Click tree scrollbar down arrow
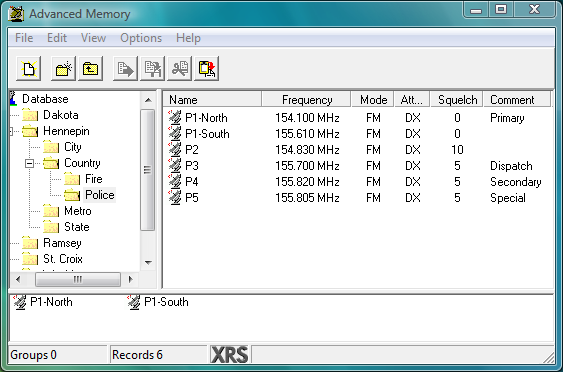 click(x=148, y=262)
